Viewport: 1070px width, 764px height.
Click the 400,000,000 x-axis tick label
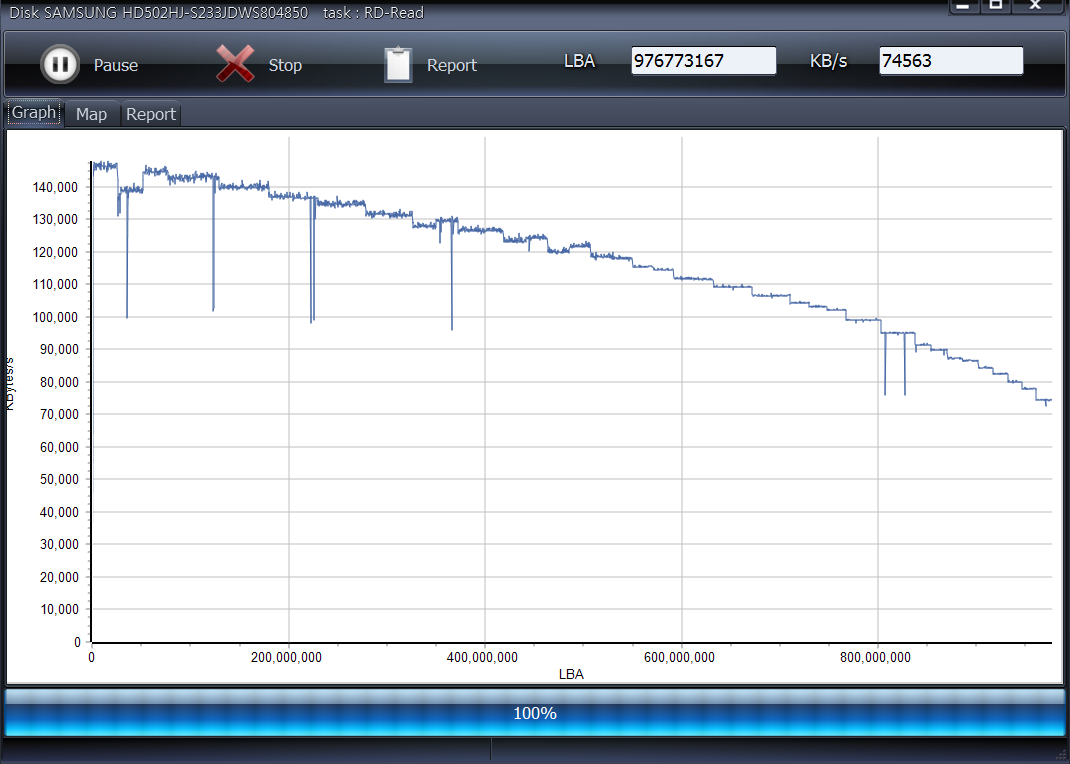[484, 657]
